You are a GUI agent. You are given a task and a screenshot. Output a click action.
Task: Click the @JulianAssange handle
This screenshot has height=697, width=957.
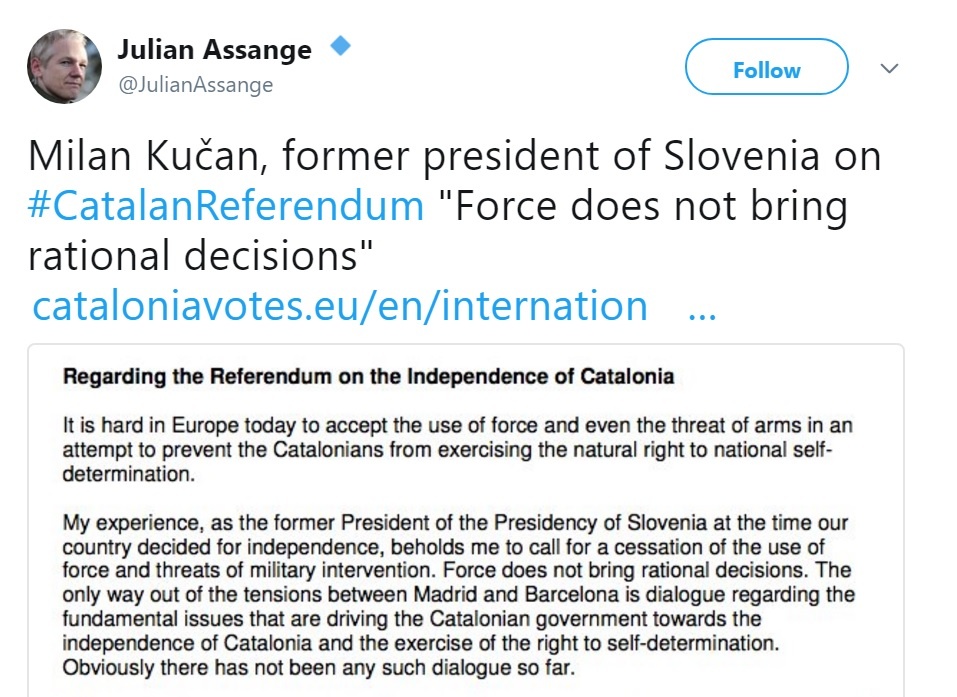[195, 85]
